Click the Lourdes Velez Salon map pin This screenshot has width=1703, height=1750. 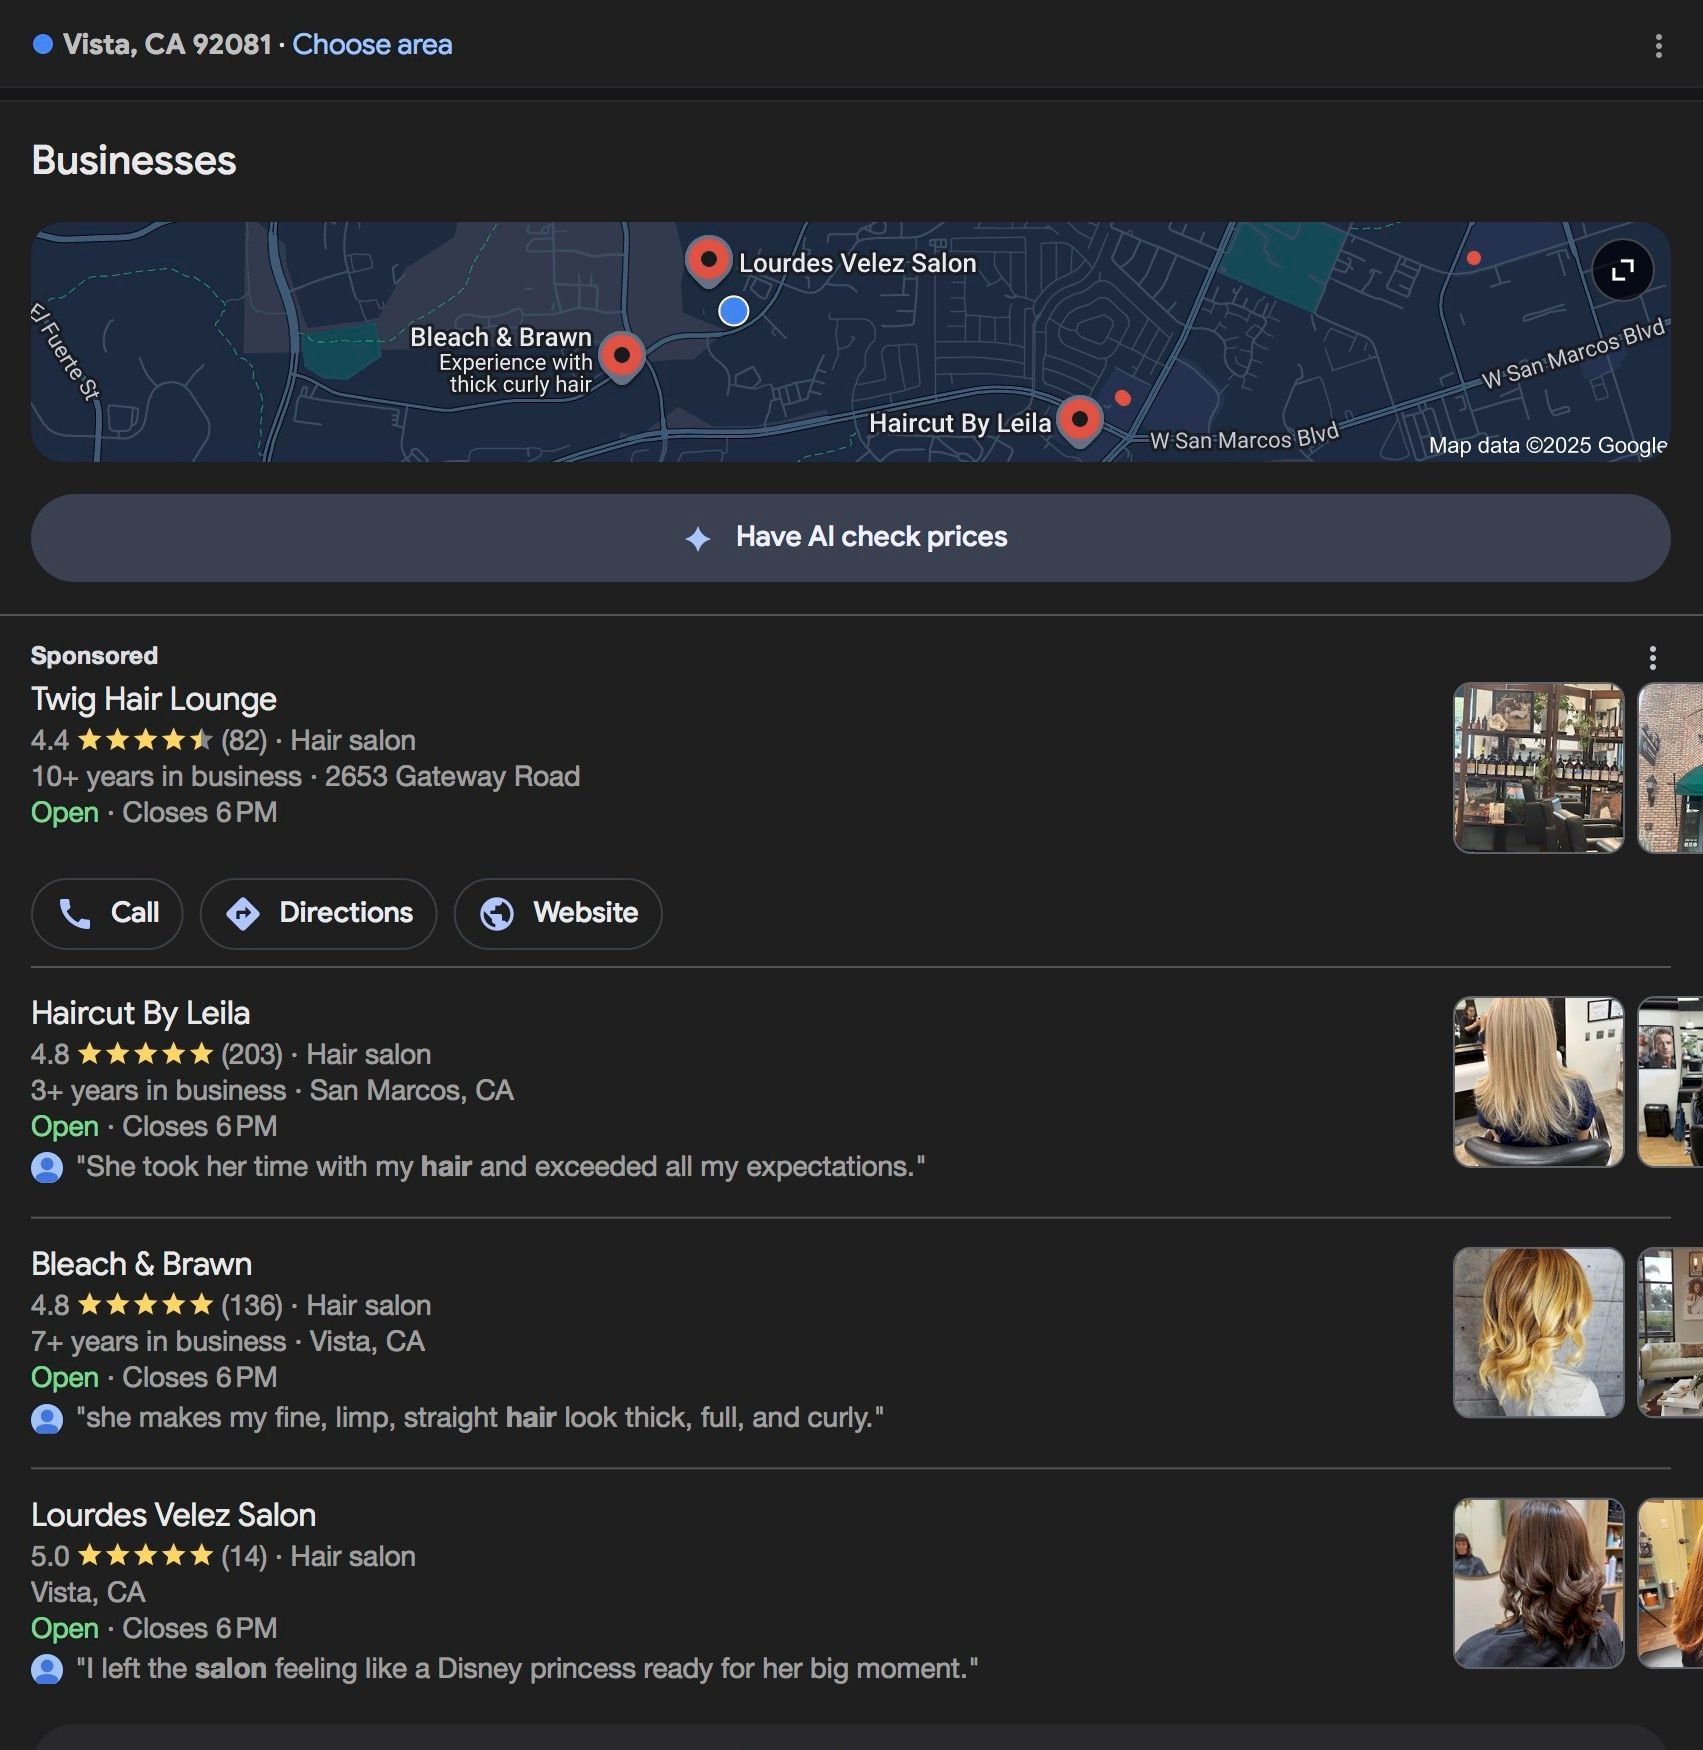point(708,260)
